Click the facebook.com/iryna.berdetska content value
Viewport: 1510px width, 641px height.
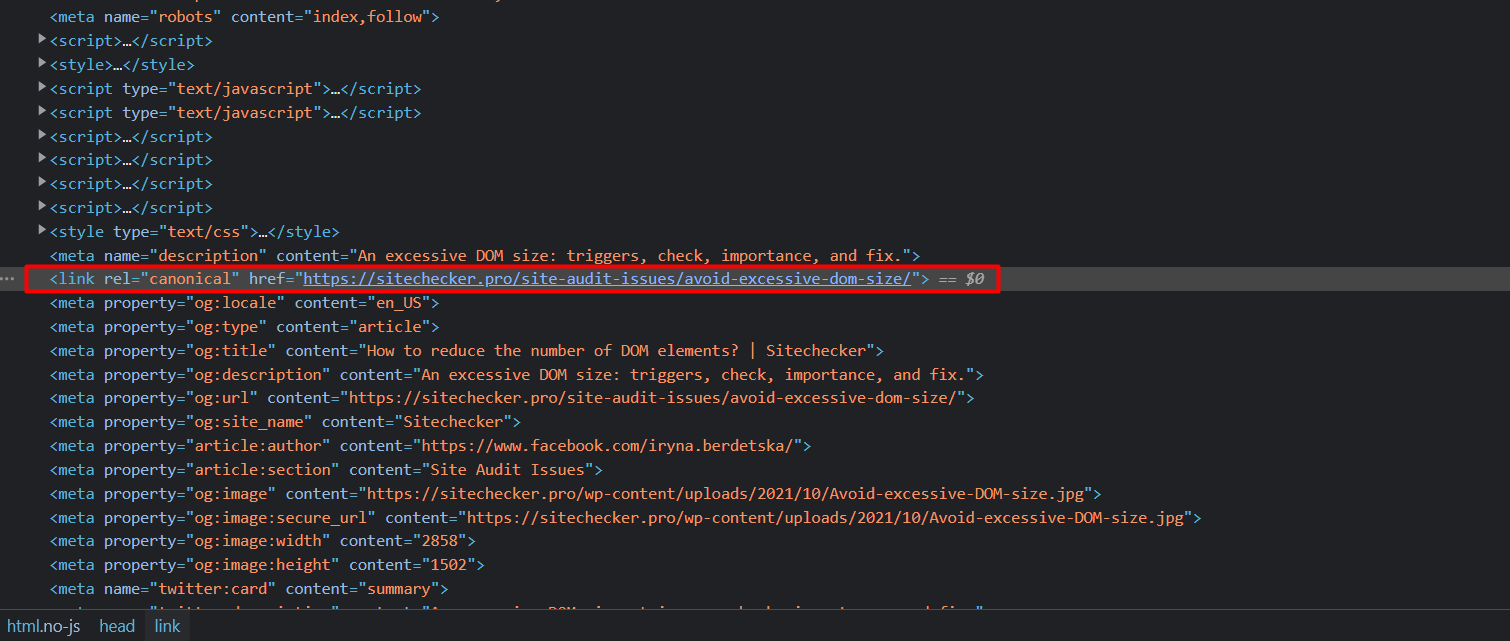point(607,446)
